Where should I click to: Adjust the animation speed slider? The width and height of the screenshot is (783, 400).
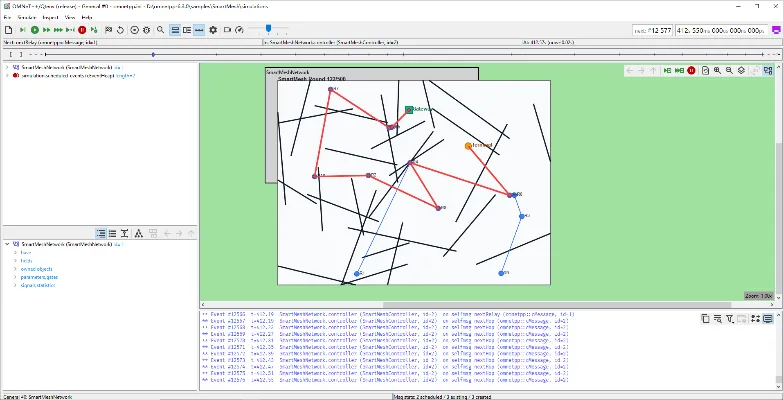tap(268, 29)
